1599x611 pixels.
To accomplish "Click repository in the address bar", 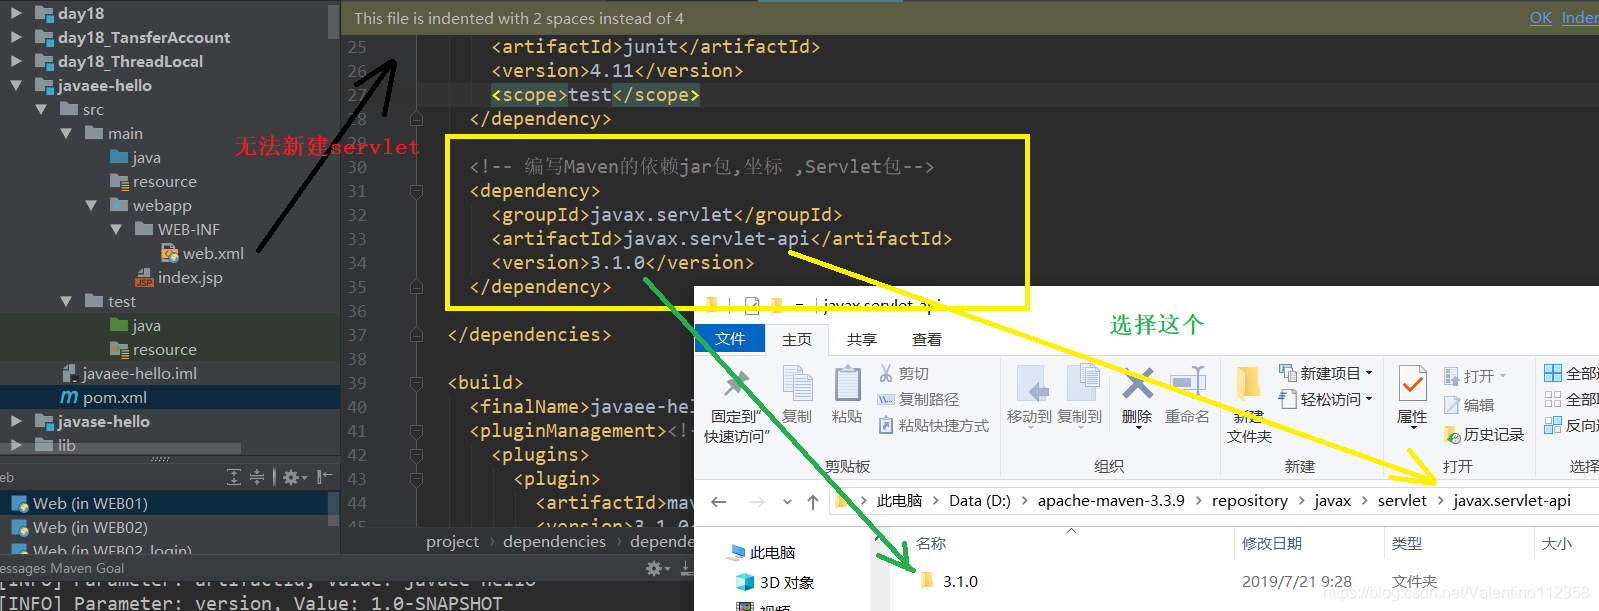I will (x=1250, y=500).
